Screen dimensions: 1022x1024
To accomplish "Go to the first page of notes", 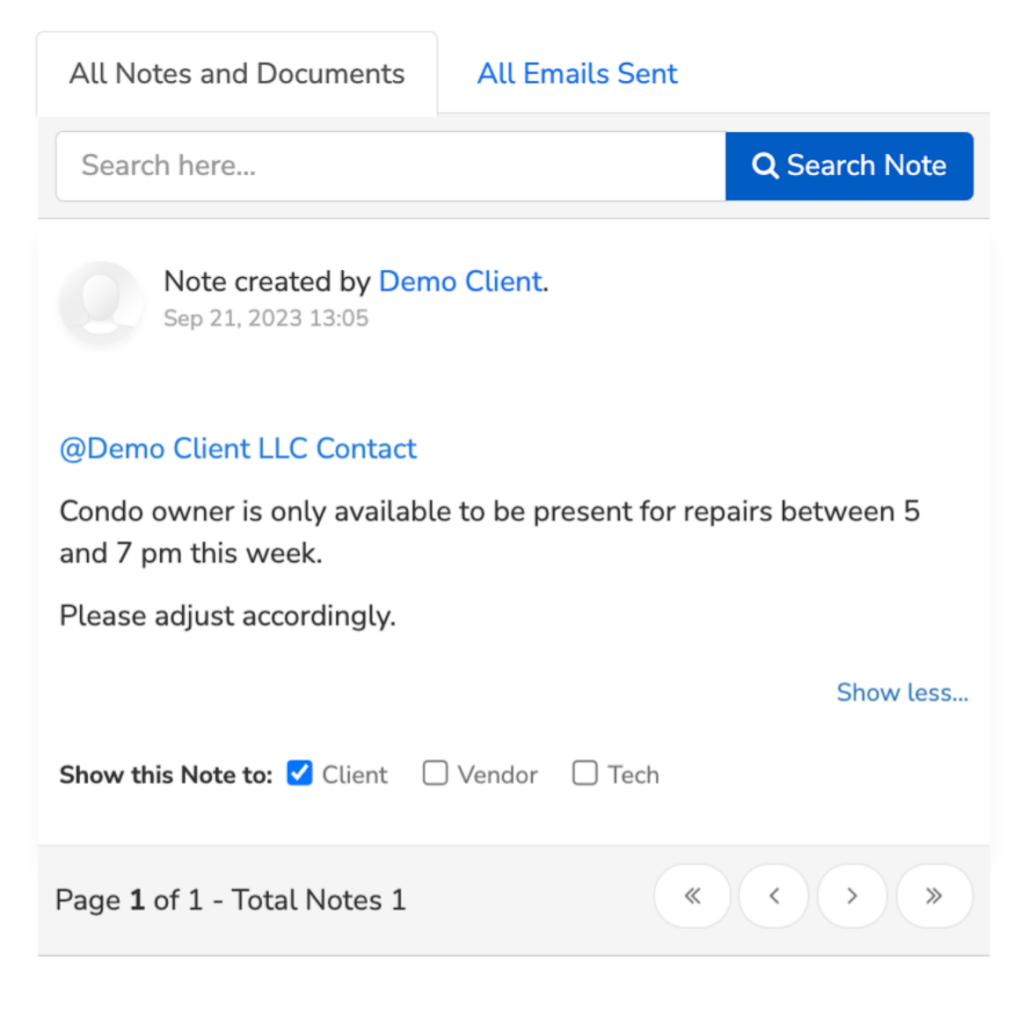I will (692, 896).
